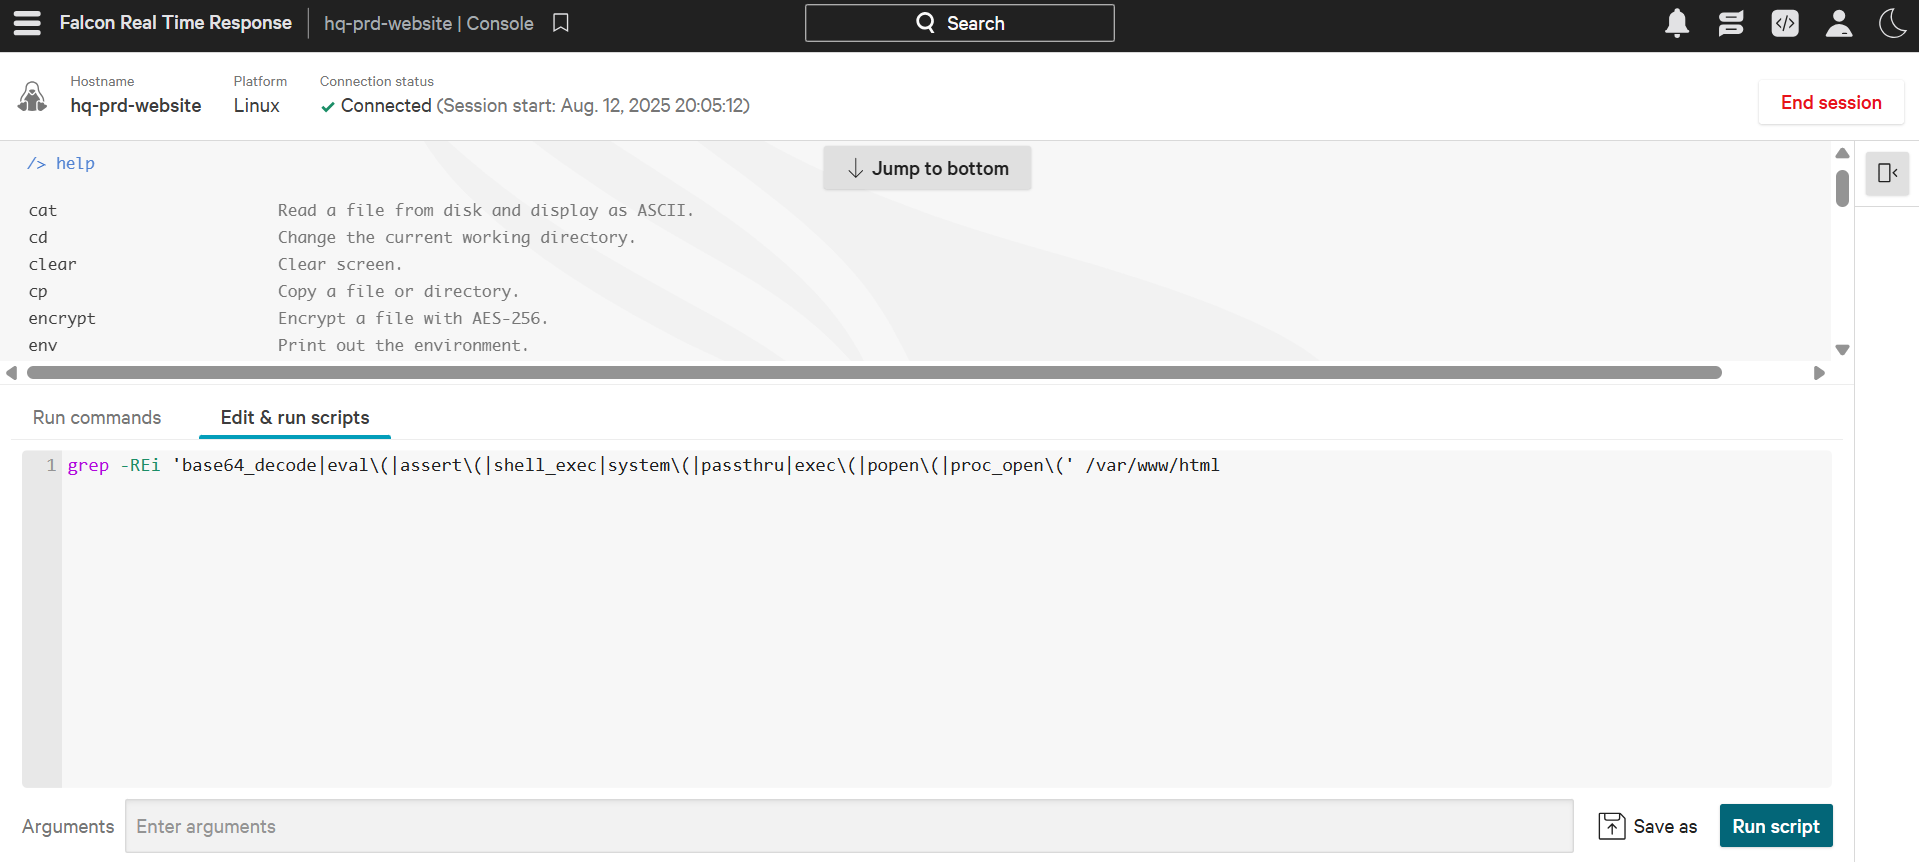Click the Save as upload icon
1919x862 pixels.
tap(1612, 826)
